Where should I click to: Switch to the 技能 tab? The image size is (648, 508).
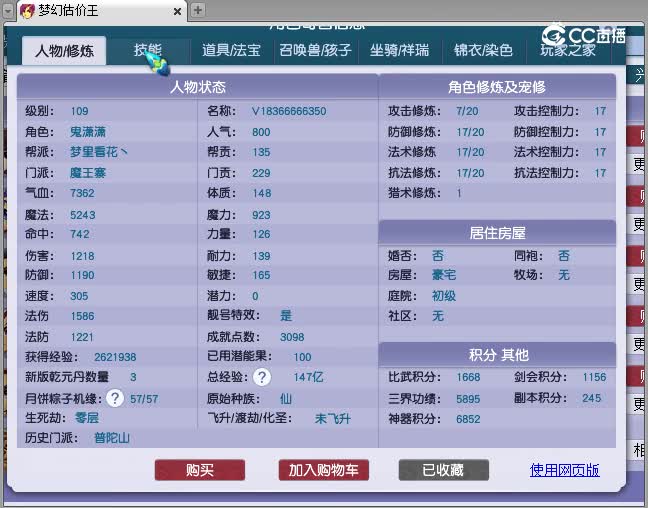[148, 50]
